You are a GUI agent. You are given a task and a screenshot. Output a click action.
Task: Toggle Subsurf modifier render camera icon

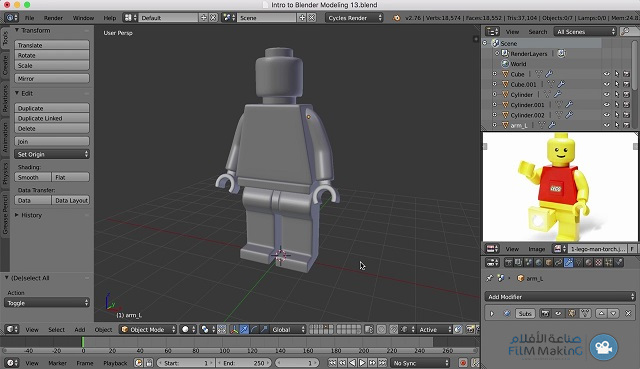point(545,313)
